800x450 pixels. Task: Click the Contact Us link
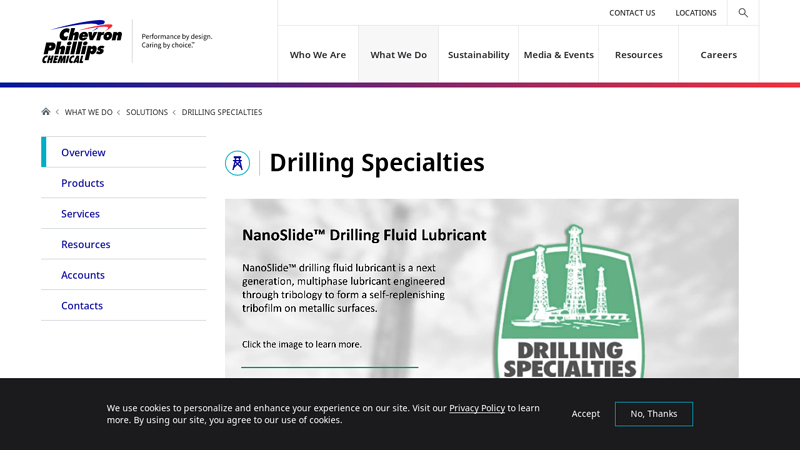(632, 13)
